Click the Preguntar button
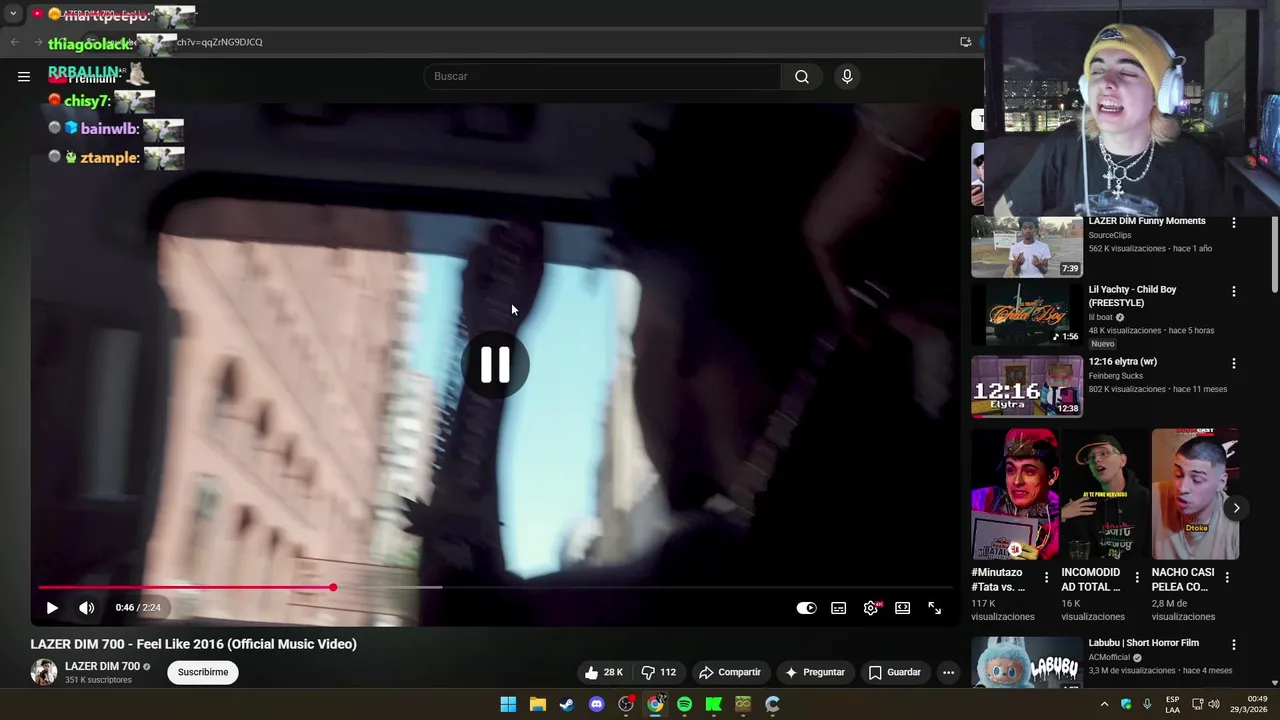 pyautogui.click(x=815, y=672)
